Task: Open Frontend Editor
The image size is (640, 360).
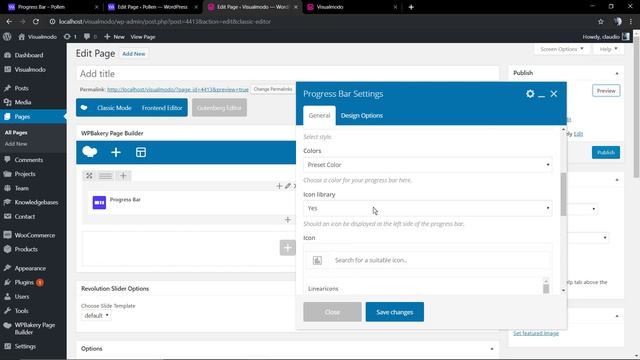Action: tap(162, 108)
